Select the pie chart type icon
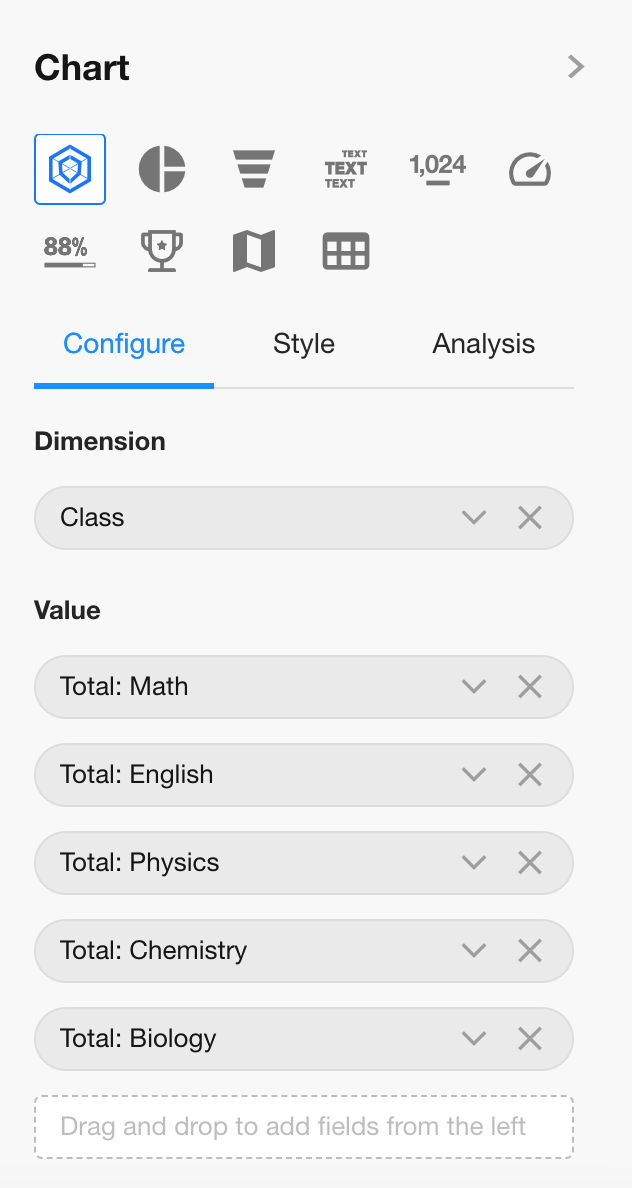The image size is (632, 1188). click(162, 169)
